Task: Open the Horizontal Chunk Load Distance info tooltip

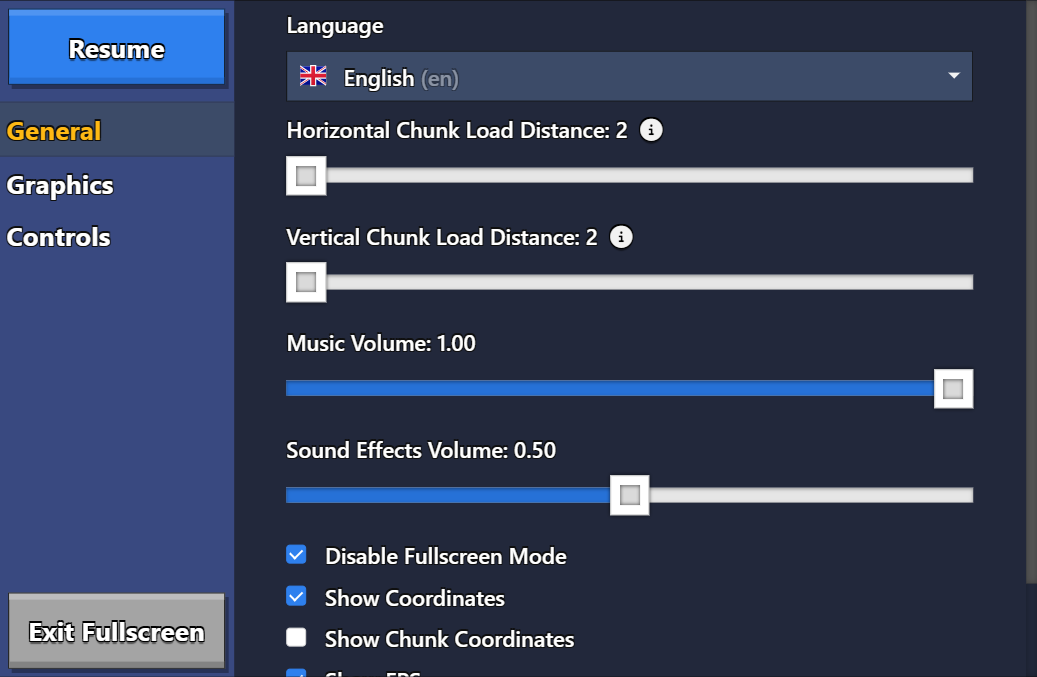Action: coord(651,130)
